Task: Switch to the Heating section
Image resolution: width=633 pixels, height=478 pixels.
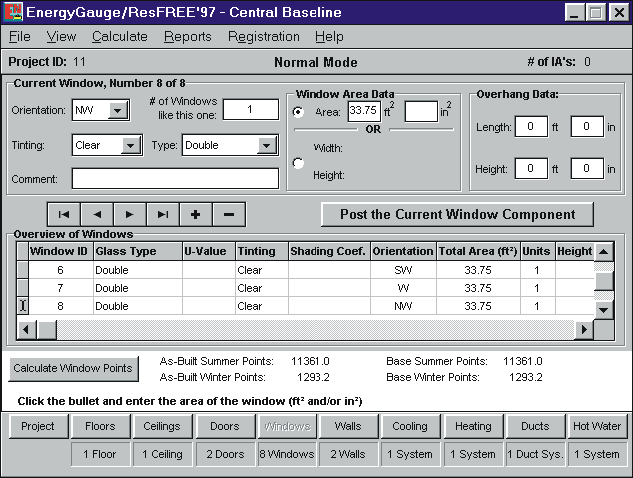Action: coord(473,426)
